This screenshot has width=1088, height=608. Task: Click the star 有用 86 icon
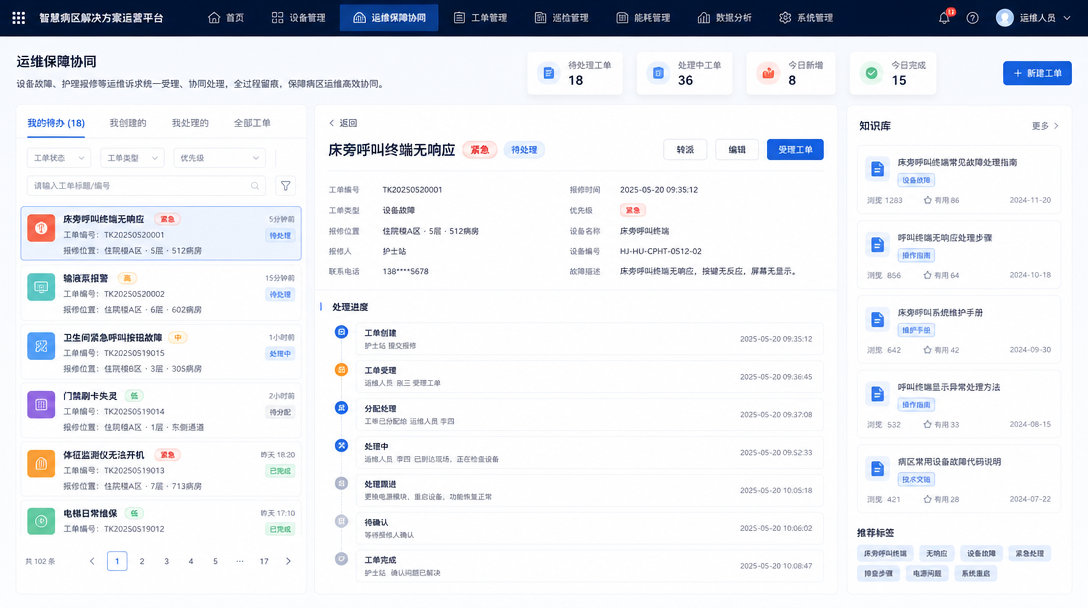928,200
